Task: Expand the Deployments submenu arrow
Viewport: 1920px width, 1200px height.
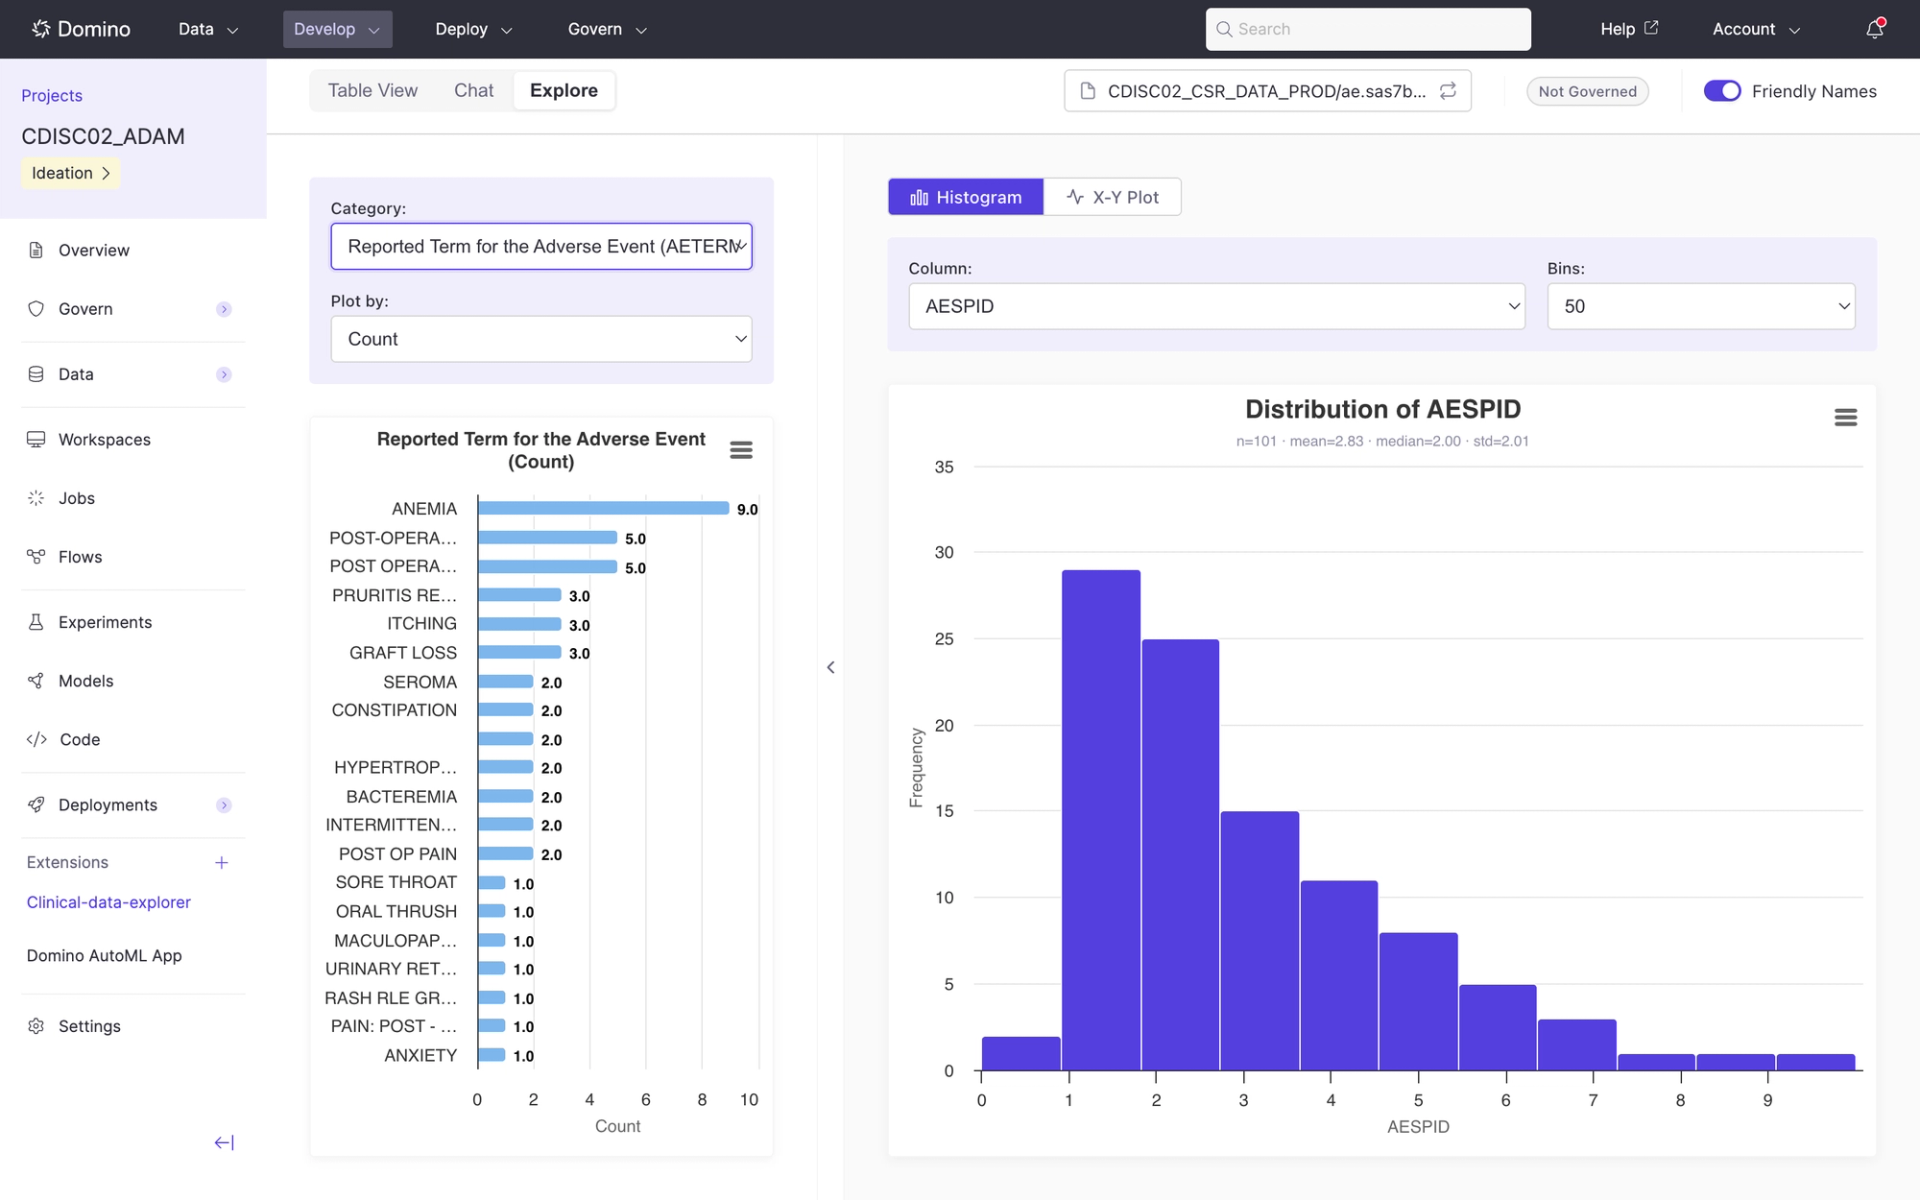Action: point(224,805)
